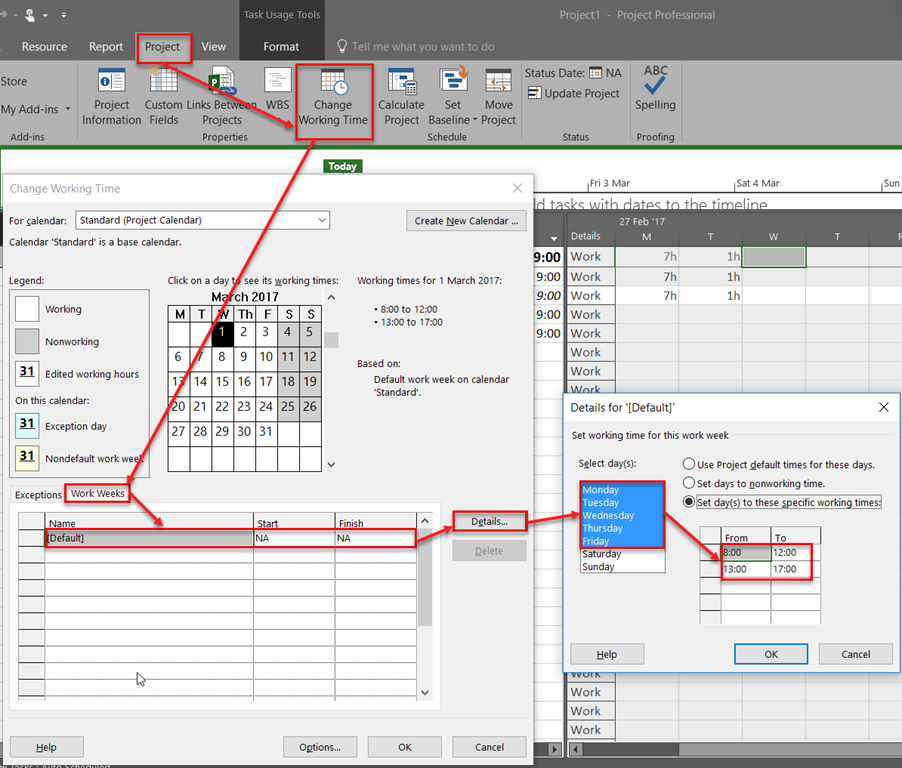Open the My Add-ins dropdown
Screen dimensions: 902x768
click(67, 107)
